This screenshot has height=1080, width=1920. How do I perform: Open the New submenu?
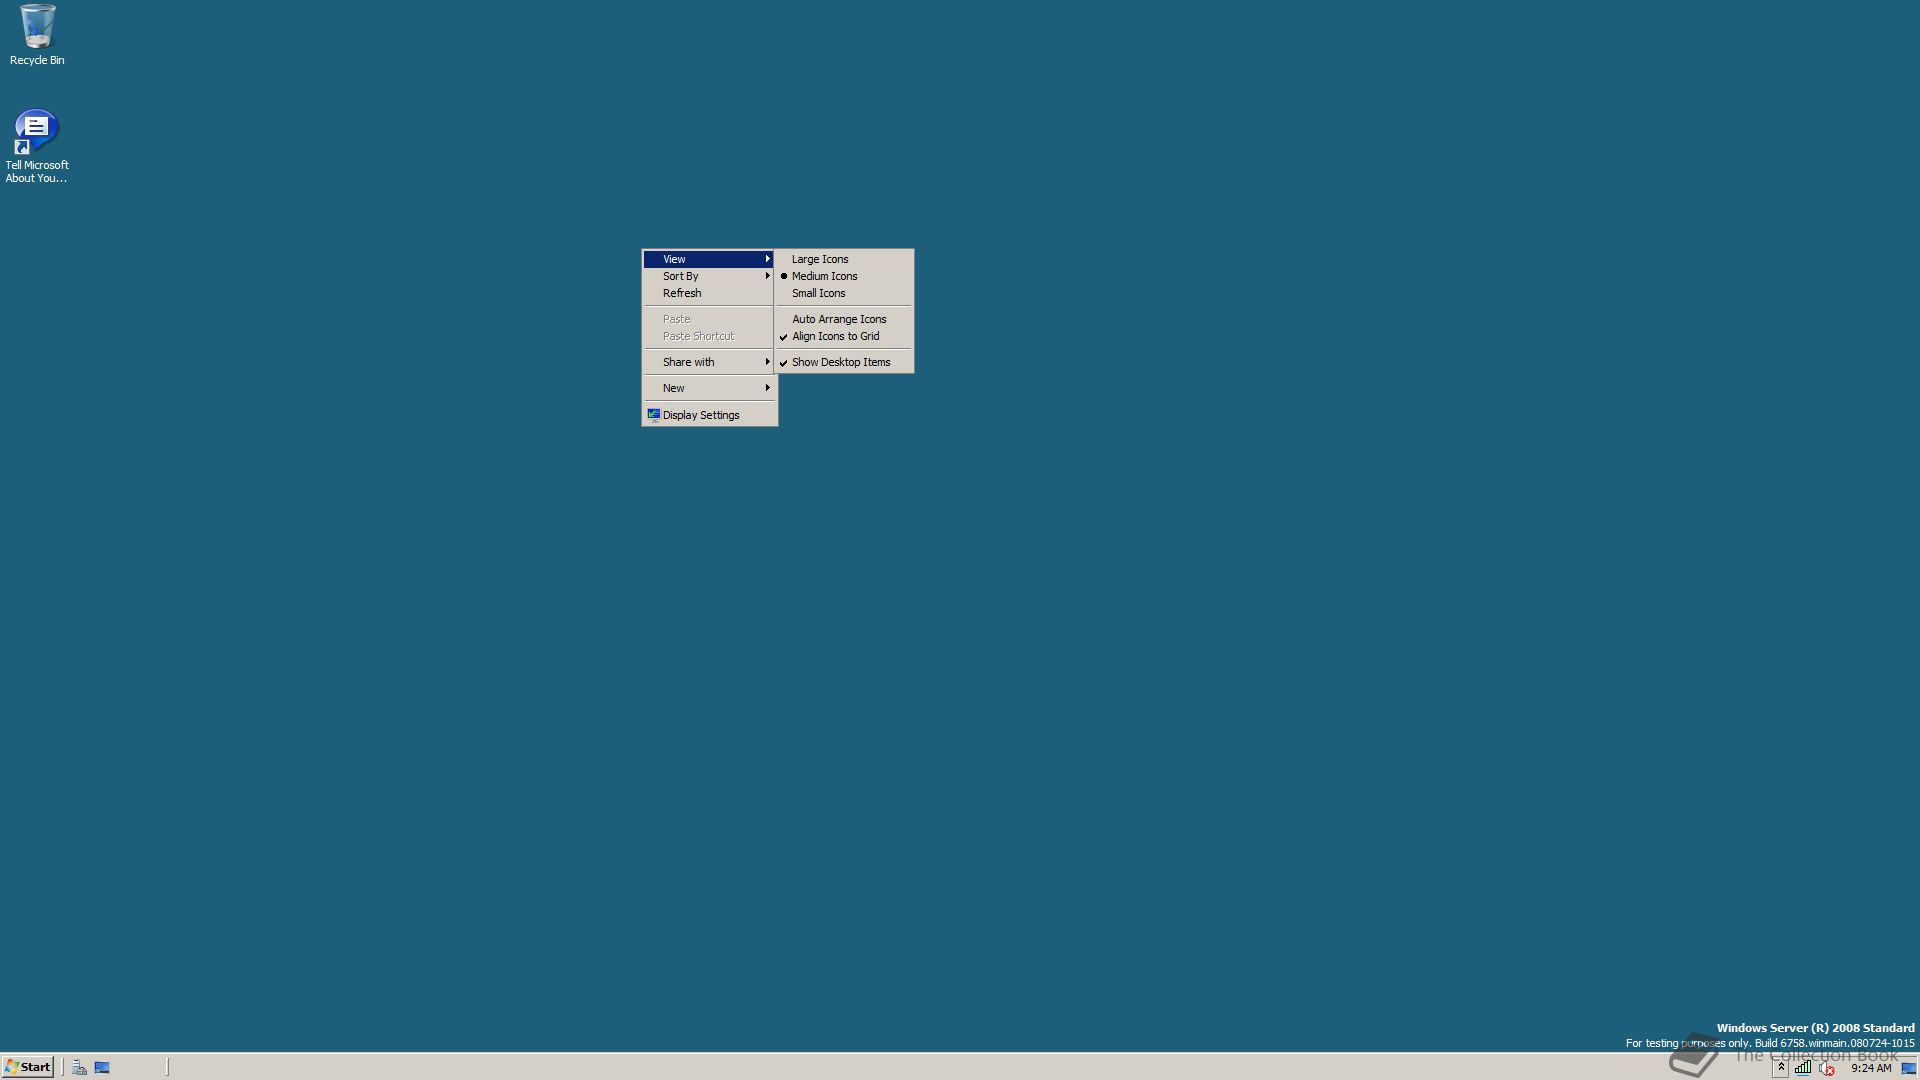pyautogui.click(x=709, y=388)
